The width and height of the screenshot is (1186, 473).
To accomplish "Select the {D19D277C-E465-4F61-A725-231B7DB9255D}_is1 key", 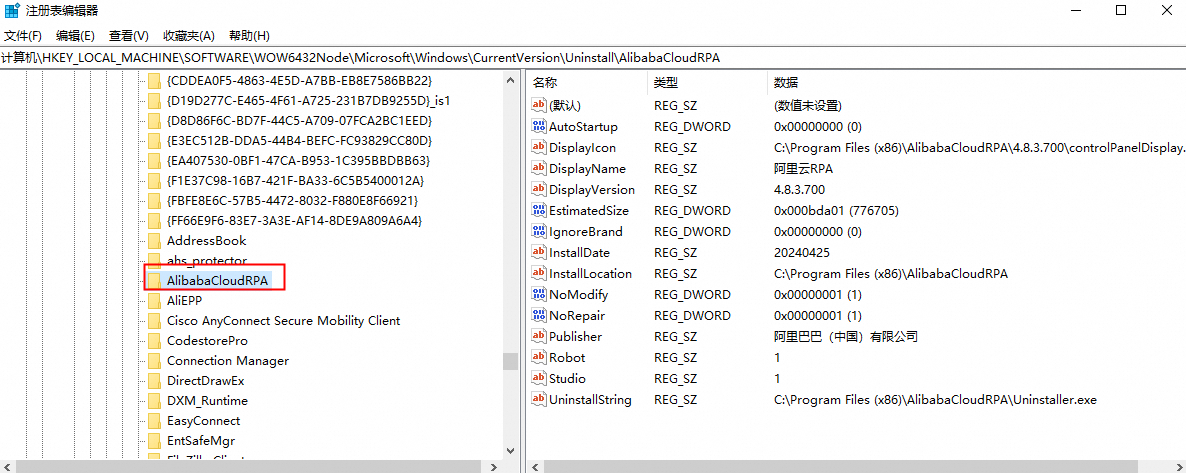I will tap(309, 100).
